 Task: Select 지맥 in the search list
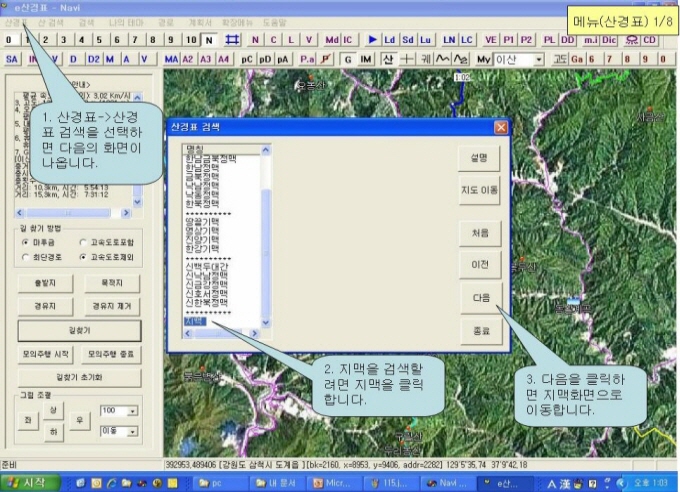[195, 322]
